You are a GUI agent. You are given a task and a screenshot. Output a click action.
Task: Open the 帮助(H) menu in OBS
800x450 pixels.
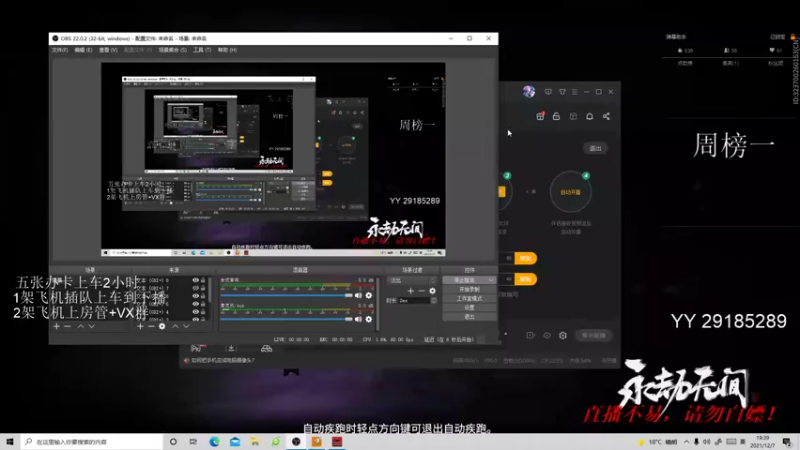point(227,50)
